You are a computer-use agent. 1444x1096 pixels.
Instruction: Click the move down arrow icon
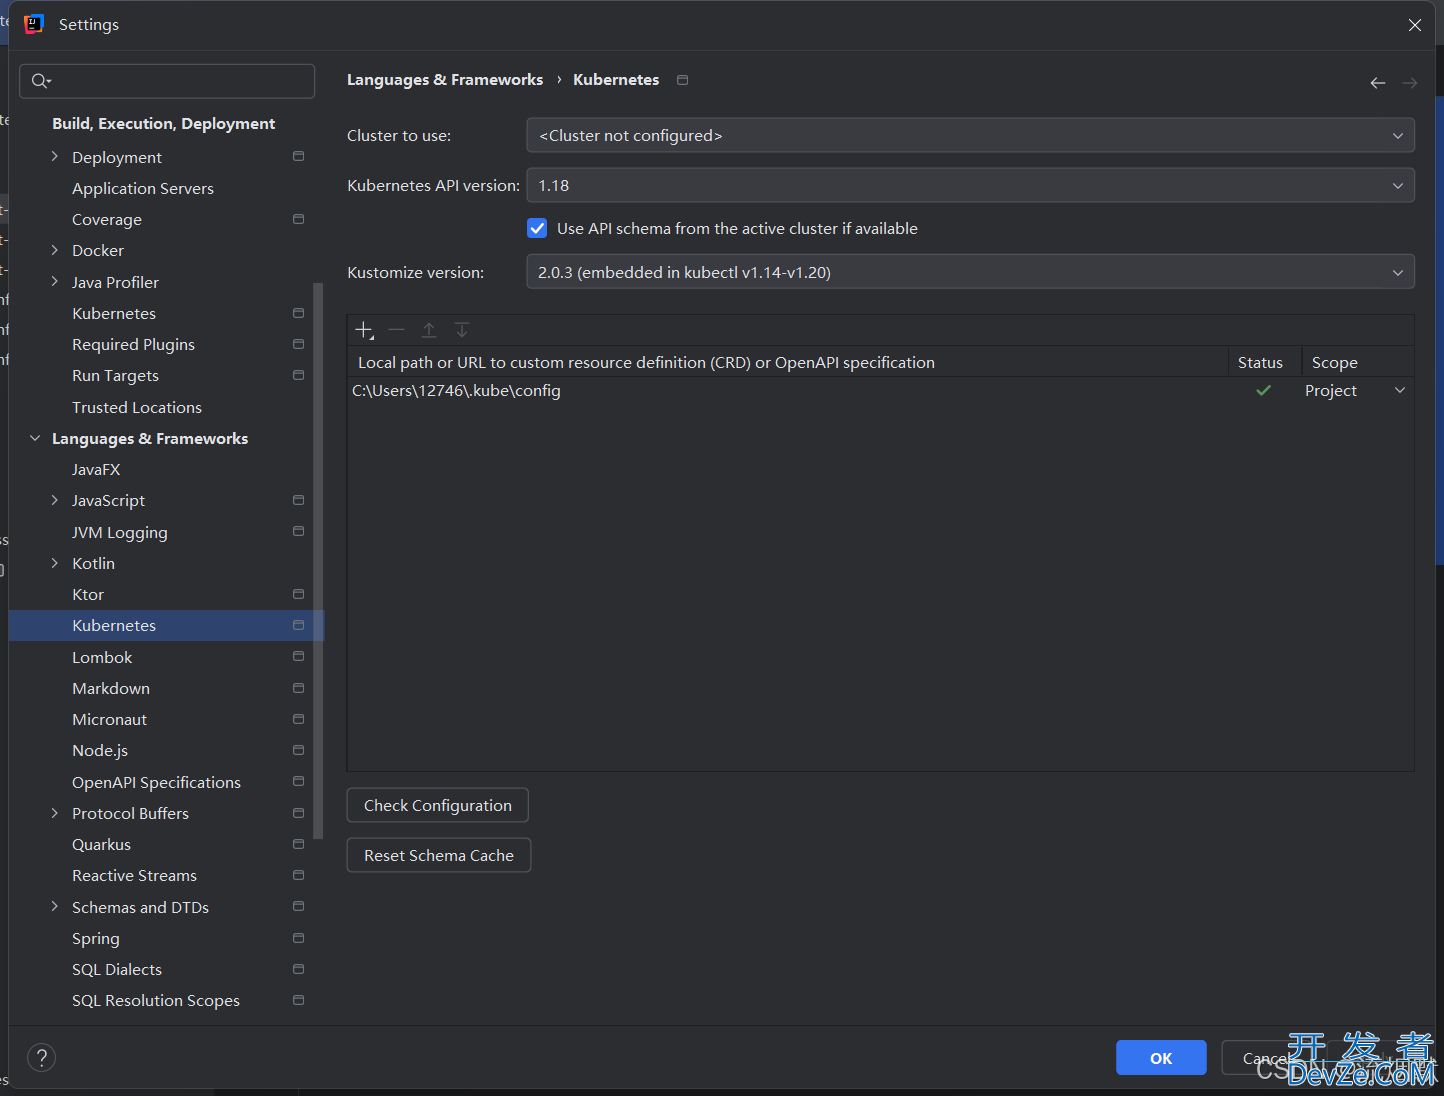click(x=462, y=330)
